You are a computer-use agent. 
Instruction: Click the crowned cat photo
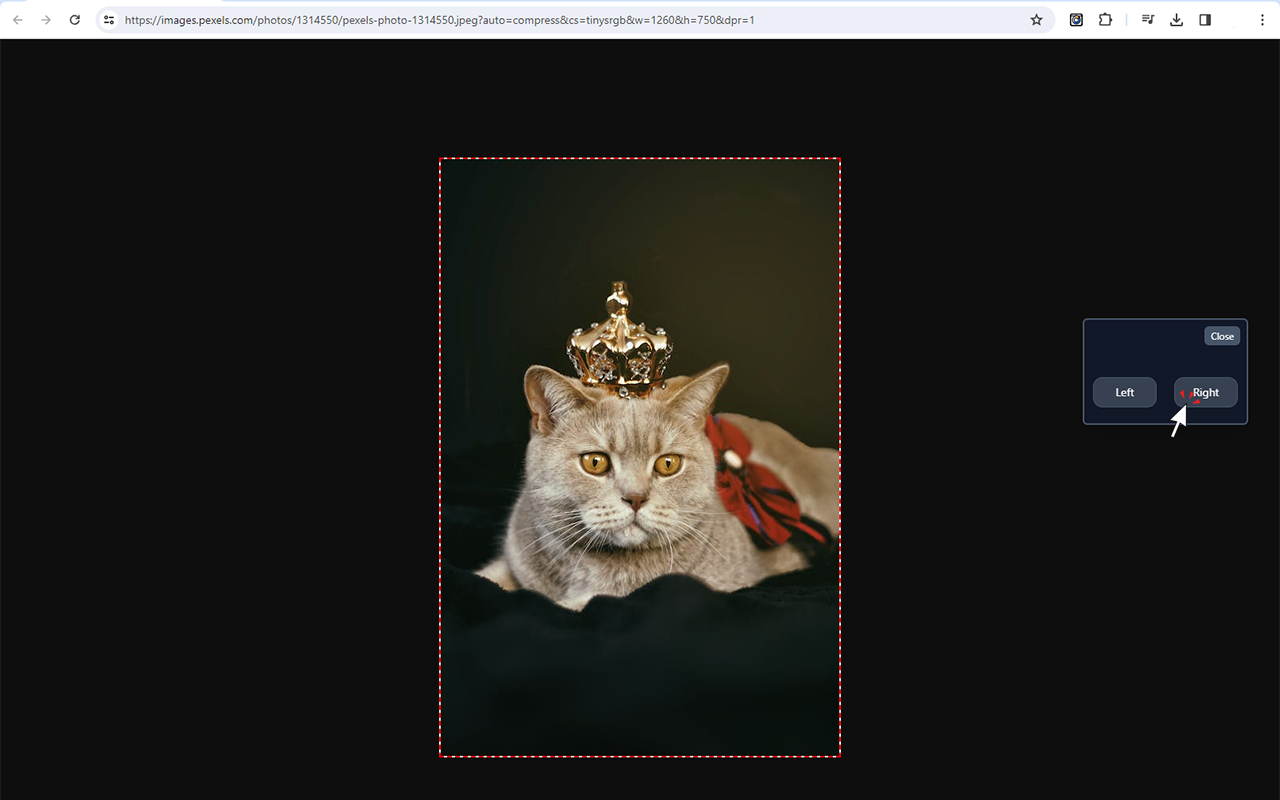click(640, 457)
